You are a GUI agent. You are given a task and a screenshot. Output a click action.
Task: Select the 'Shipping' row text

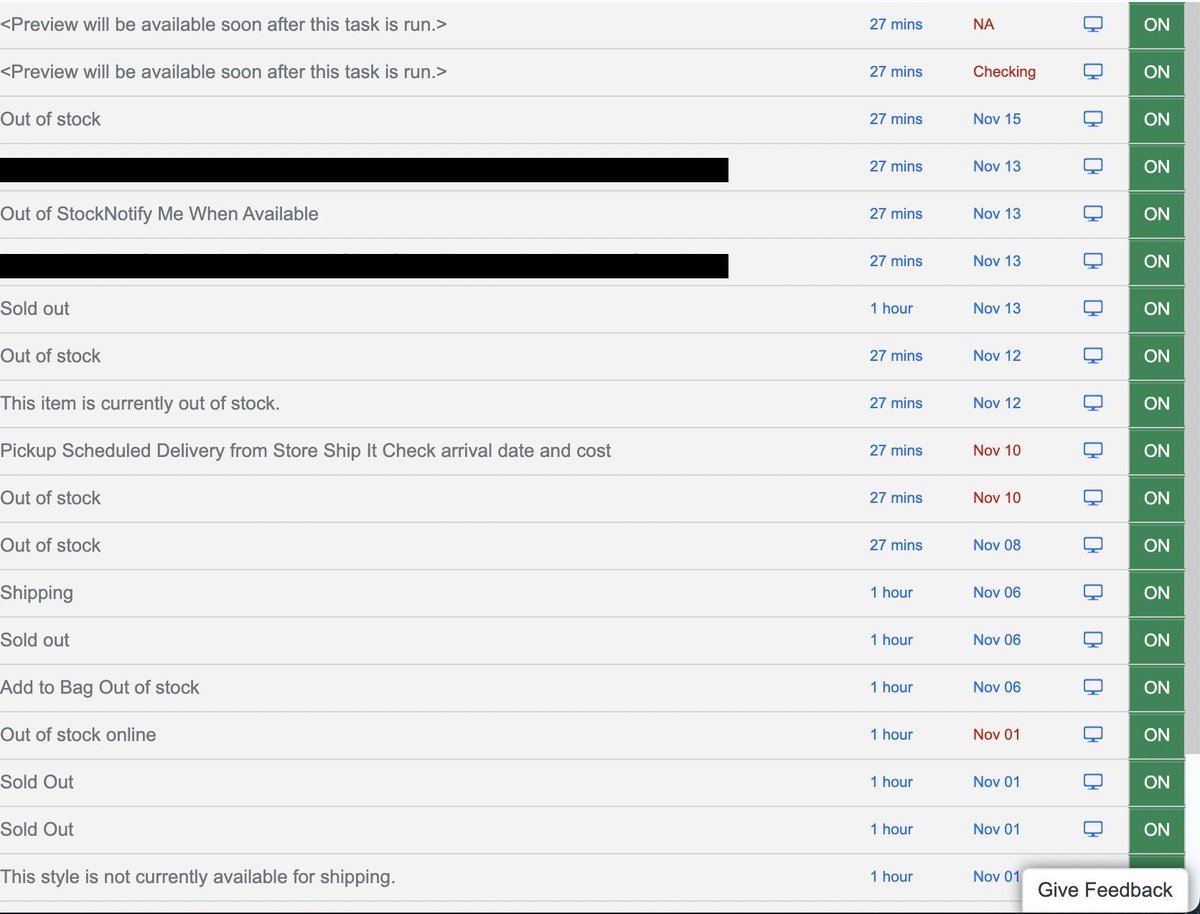click(x=37, y=593)
